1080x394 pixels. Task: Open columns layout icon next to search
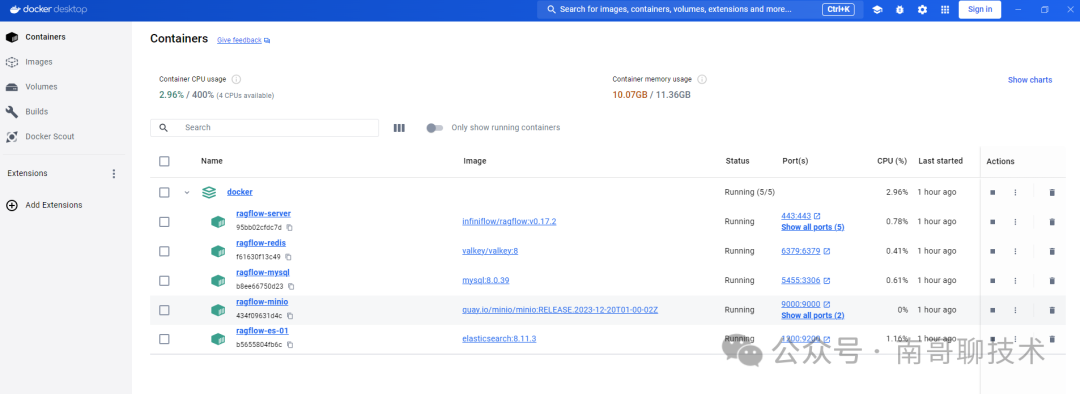(399, 128)
